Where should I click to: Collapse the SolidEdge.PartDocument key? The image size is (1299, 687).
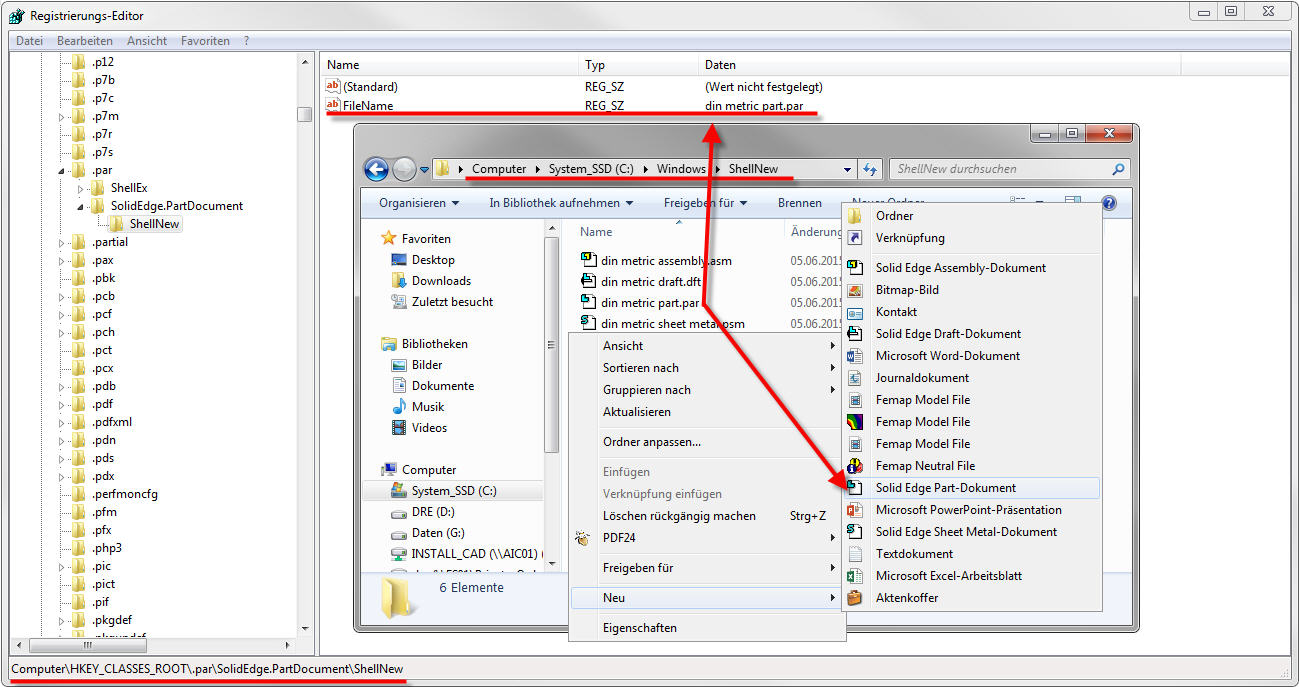coord(81,206)
